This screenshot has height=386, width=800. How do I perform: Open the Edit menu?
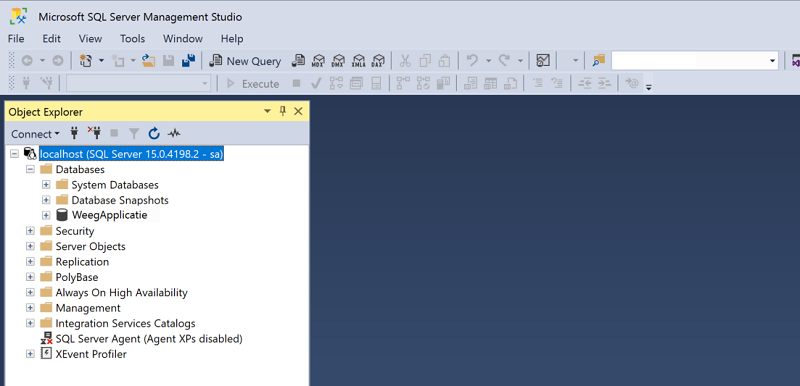tap(52, 39)
